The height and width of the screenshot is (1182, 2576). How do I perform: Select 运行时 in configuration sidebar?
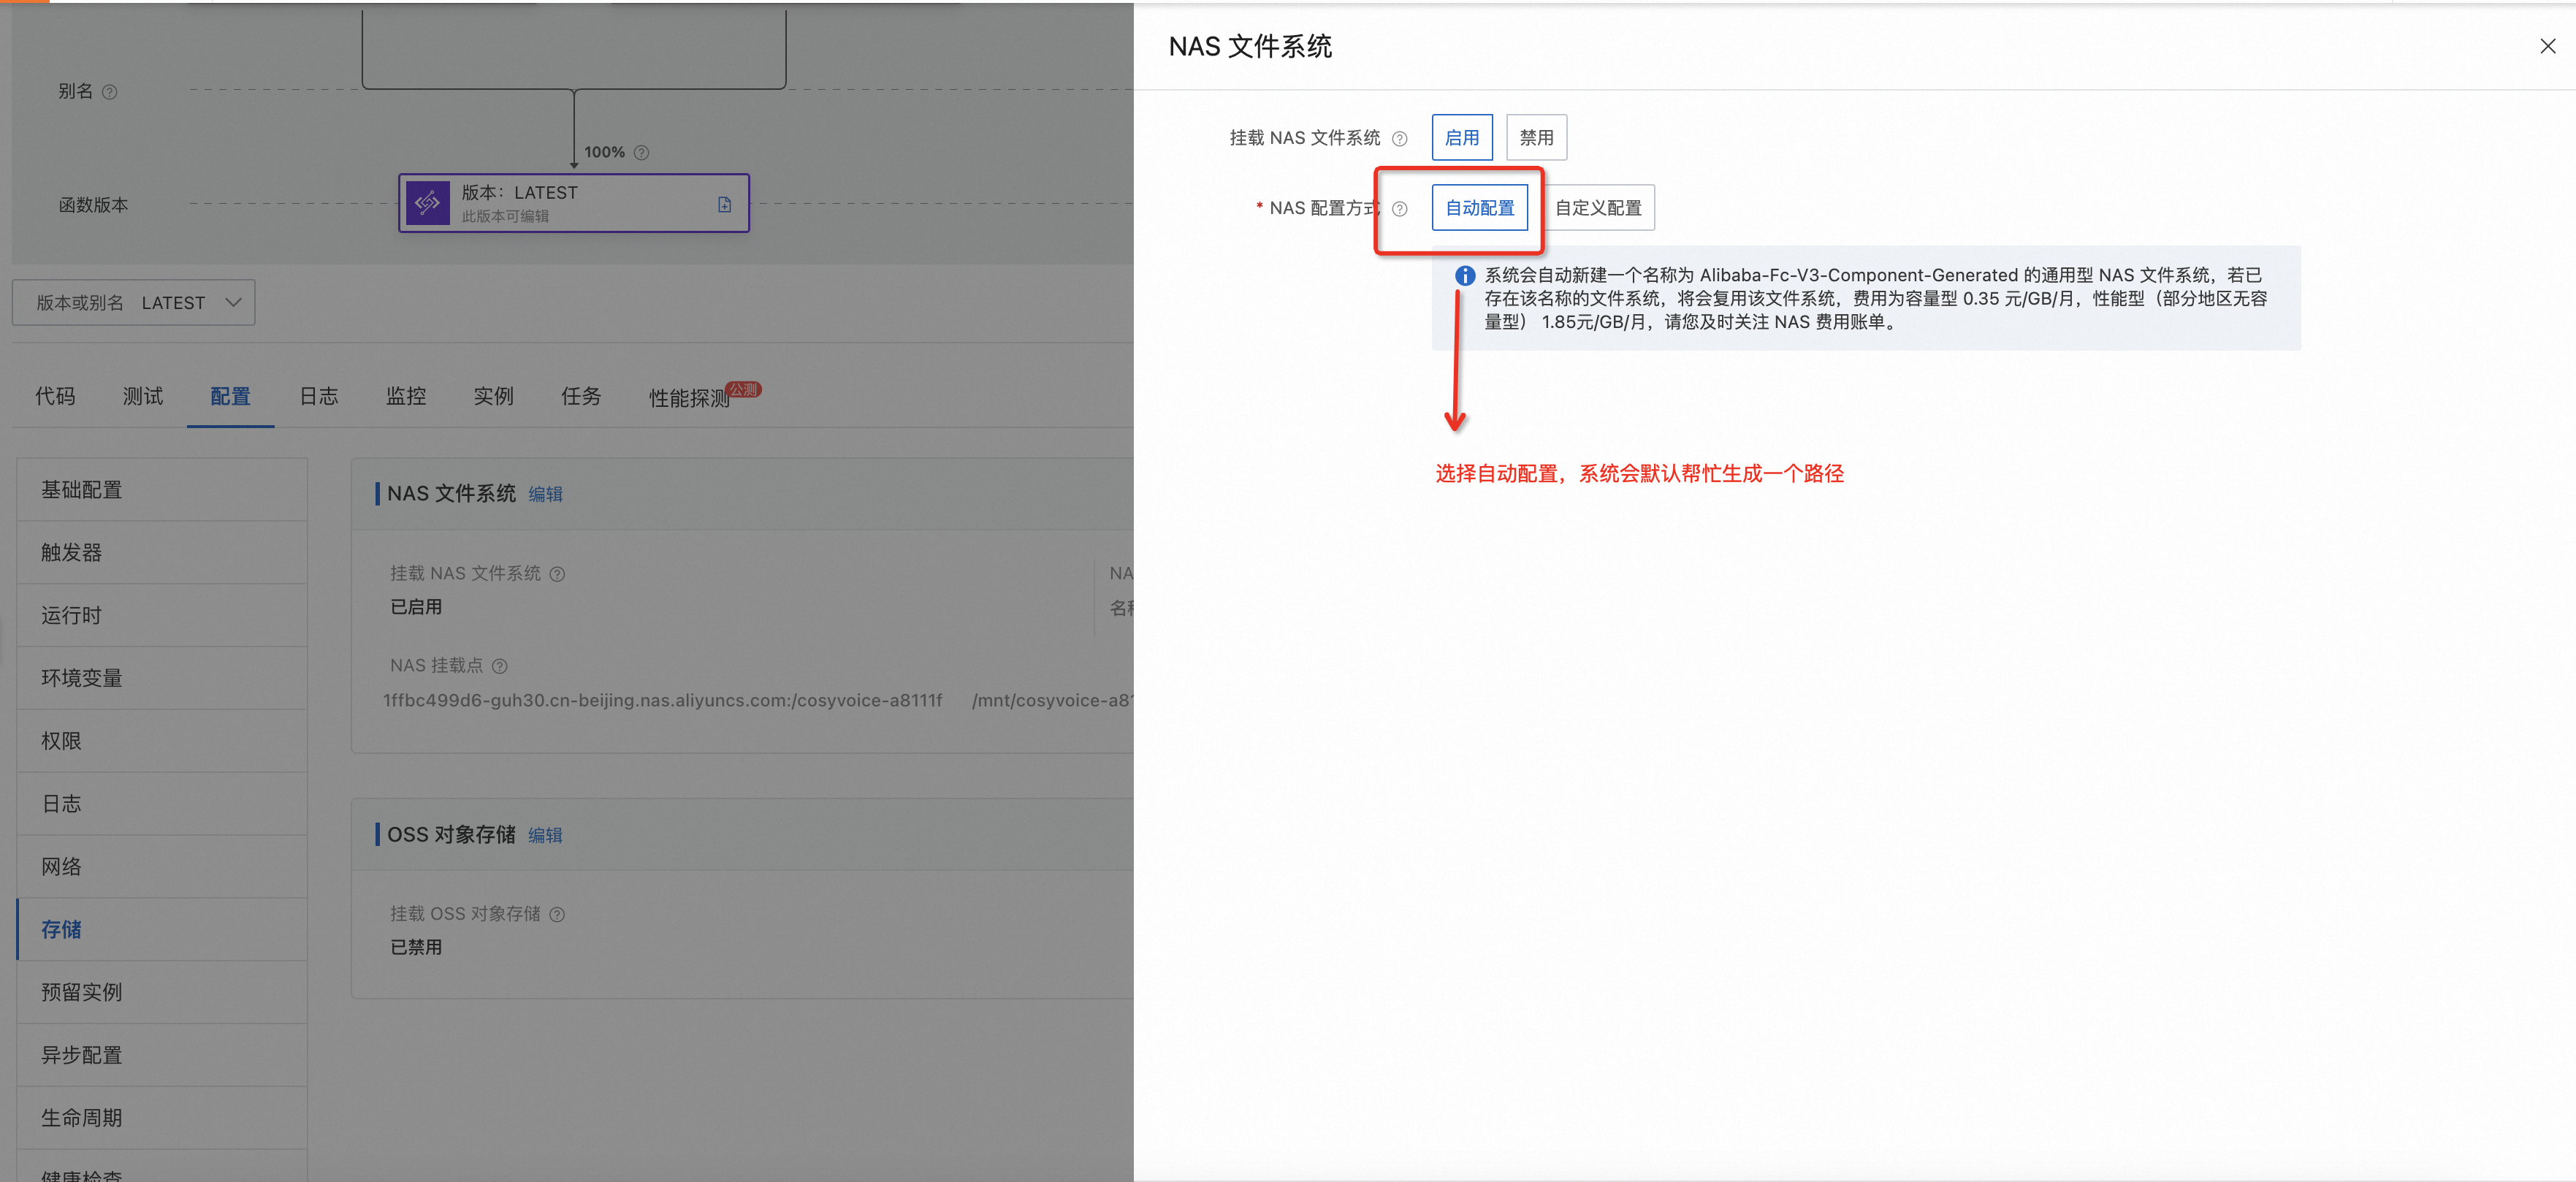[162, 616]
